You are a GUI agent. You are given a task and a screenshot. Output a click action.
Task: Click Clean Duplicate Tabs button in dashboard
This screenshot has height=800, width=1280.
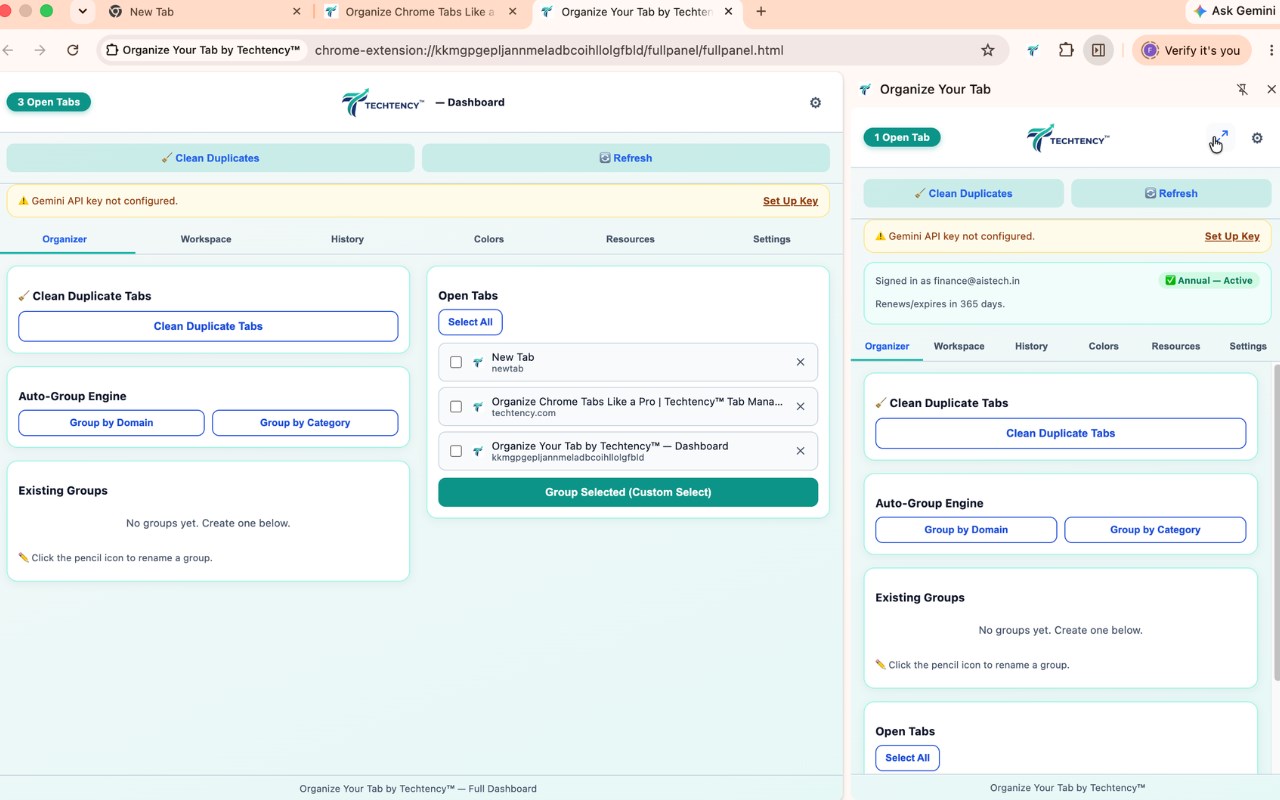point(208,326)
